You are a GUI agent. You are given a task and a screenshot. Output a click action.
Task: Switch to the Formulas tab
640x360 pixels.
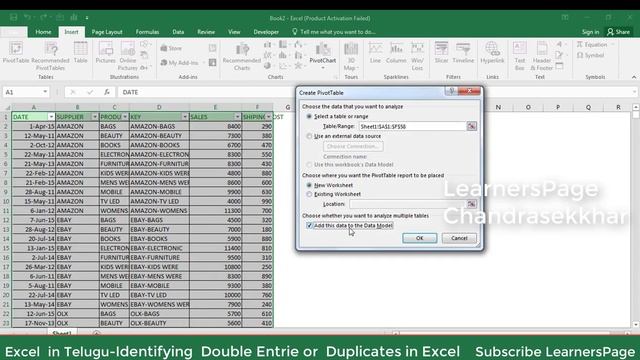[147, 32]
